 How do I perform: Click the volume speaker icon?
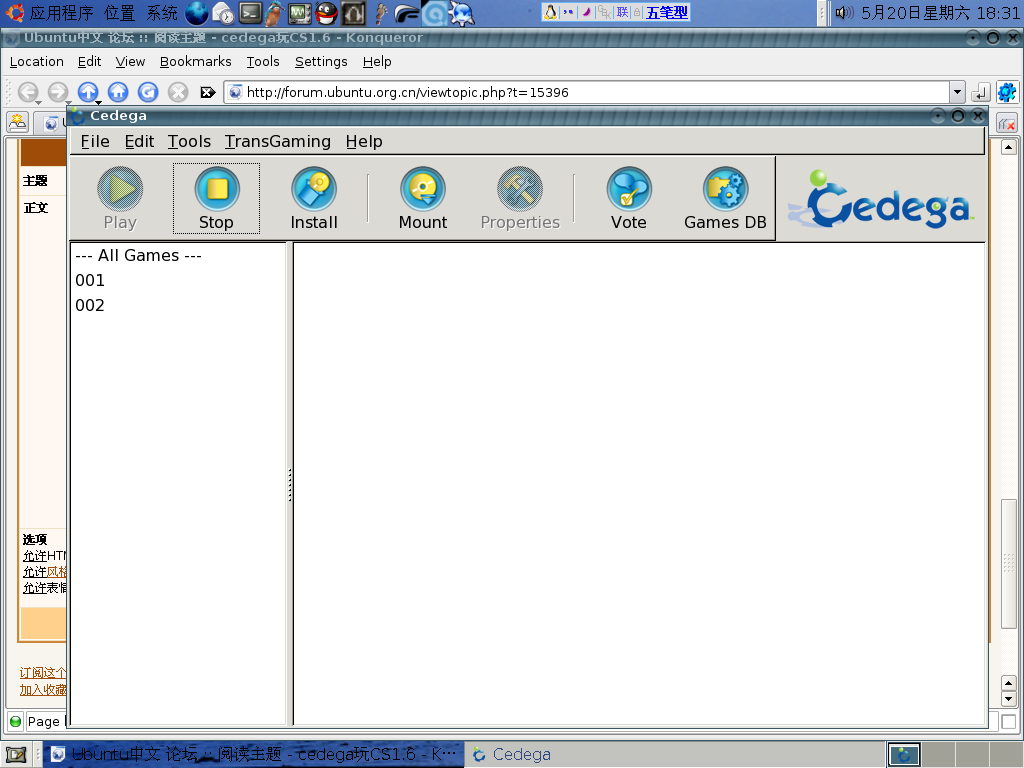coord(844,12)
